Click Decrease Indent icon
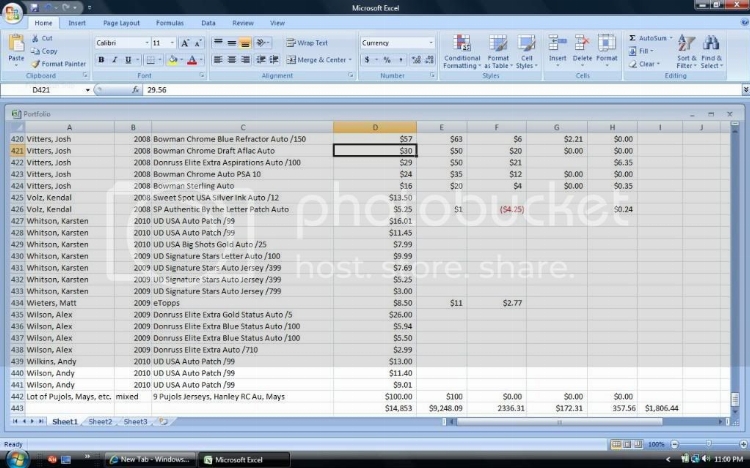The width and height of the screenshot is (750, 468). pos(261,60)
